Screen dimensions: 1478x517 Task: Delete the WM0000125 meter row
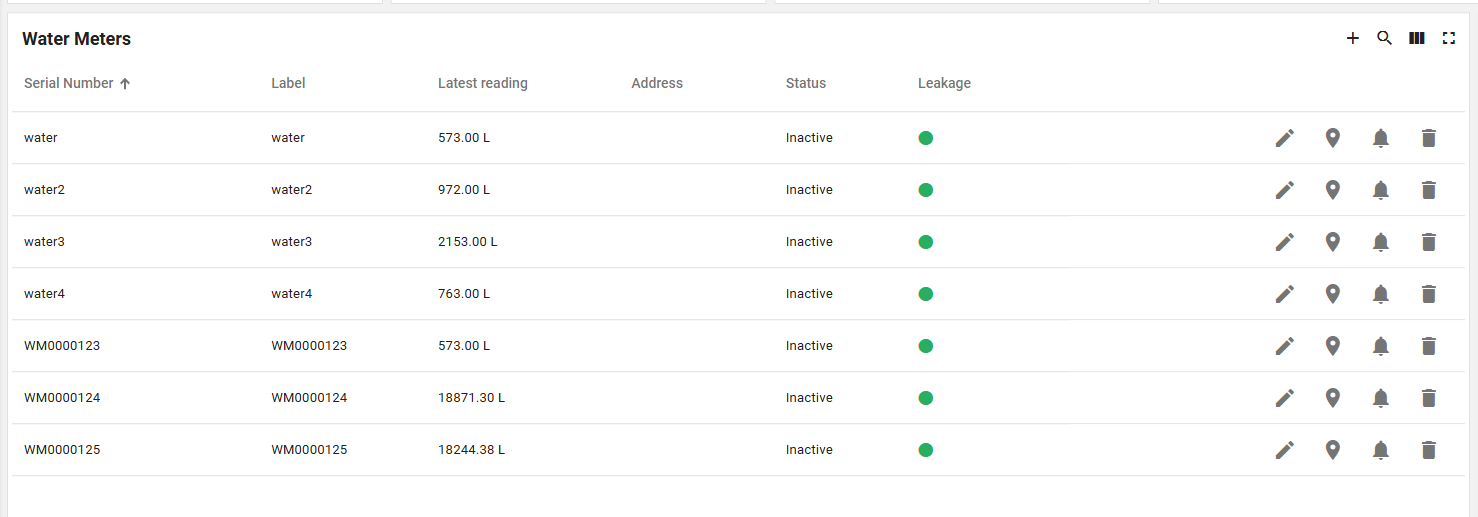tap(1429, 450)
